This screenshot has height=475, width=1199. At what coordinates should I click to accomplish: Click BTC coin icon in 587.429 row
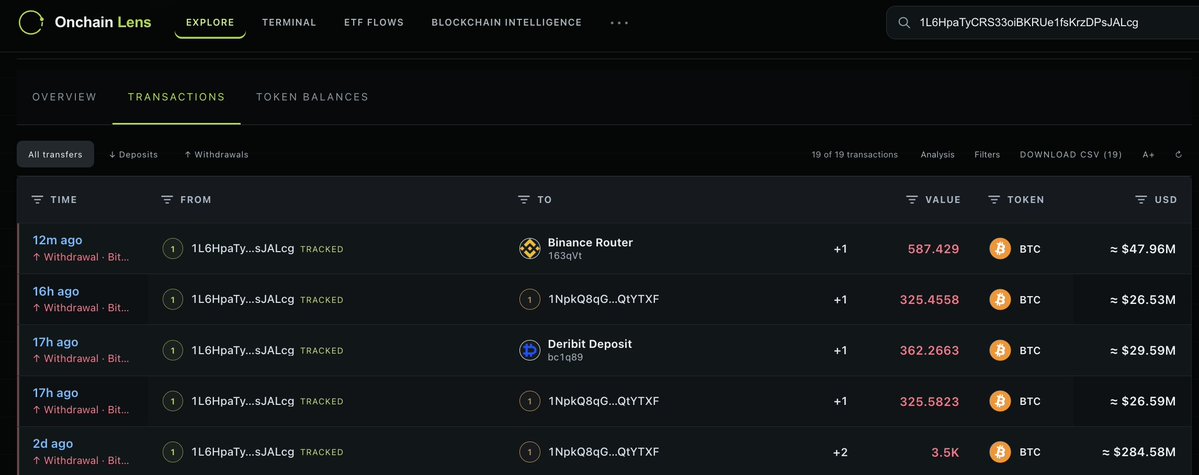pos(1000,249)
